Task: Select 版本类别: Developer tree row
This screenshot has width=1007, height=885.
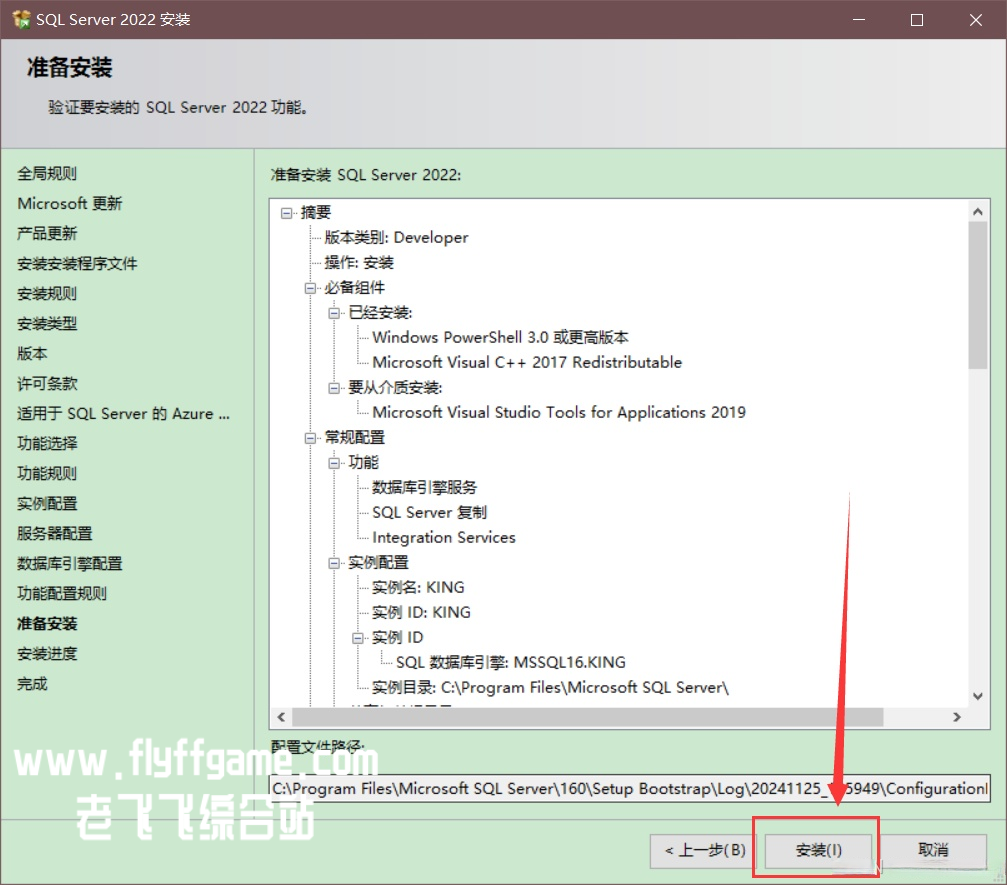Action: click(x=396, y=238)
